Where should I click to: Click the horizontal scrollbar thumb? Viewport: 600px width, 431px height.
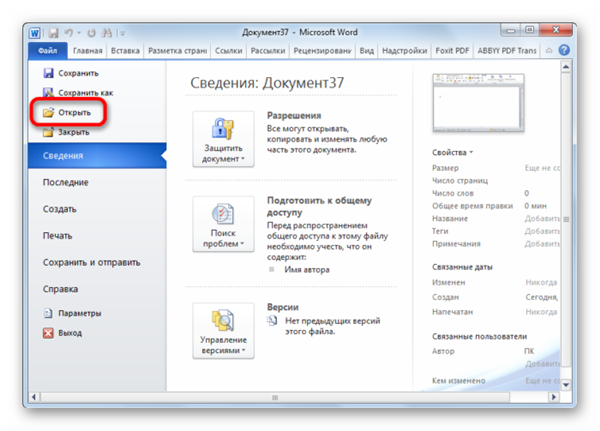pyautogui.click(x=275, y=397)
